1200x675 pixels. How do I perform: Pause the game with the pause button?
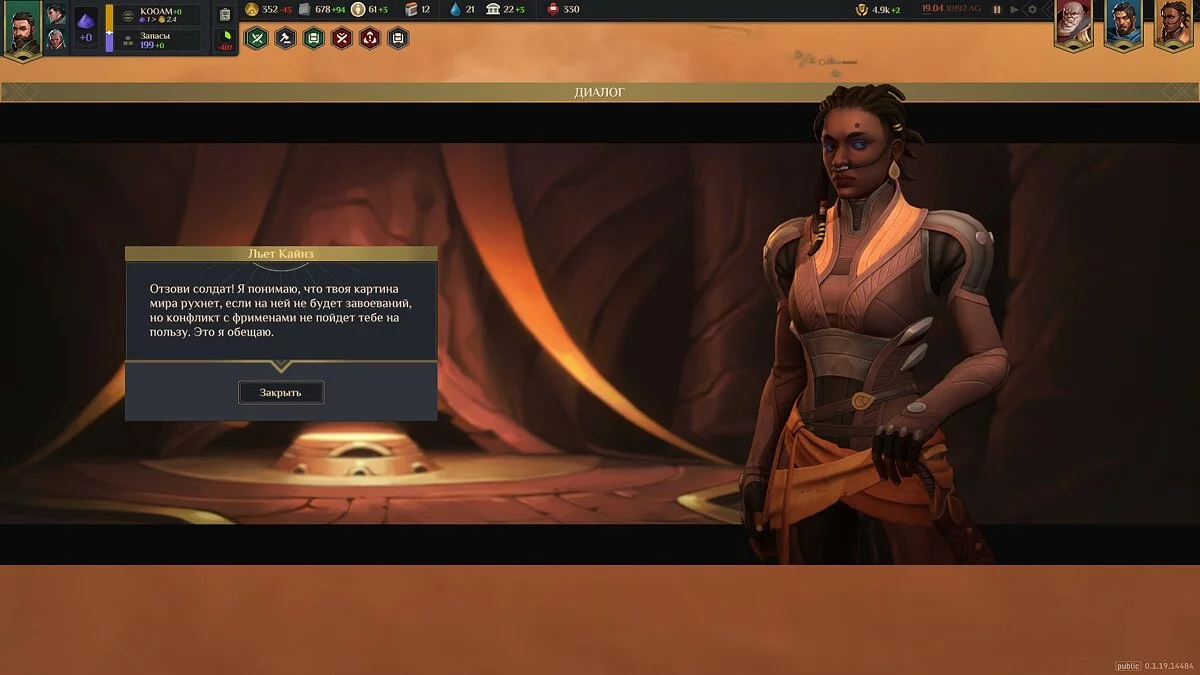(x=996, y=10)
